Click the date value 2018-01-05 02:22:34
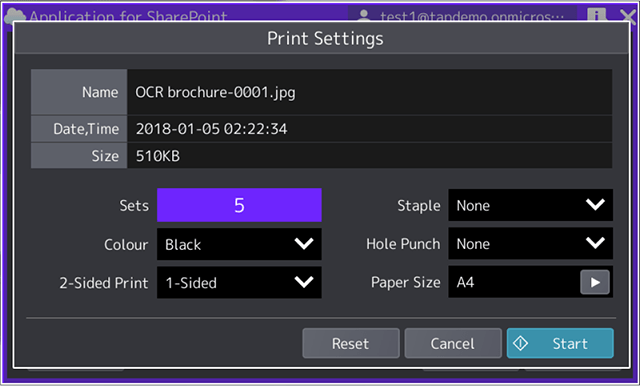This screenshot has height=386, width=640. 211,129
